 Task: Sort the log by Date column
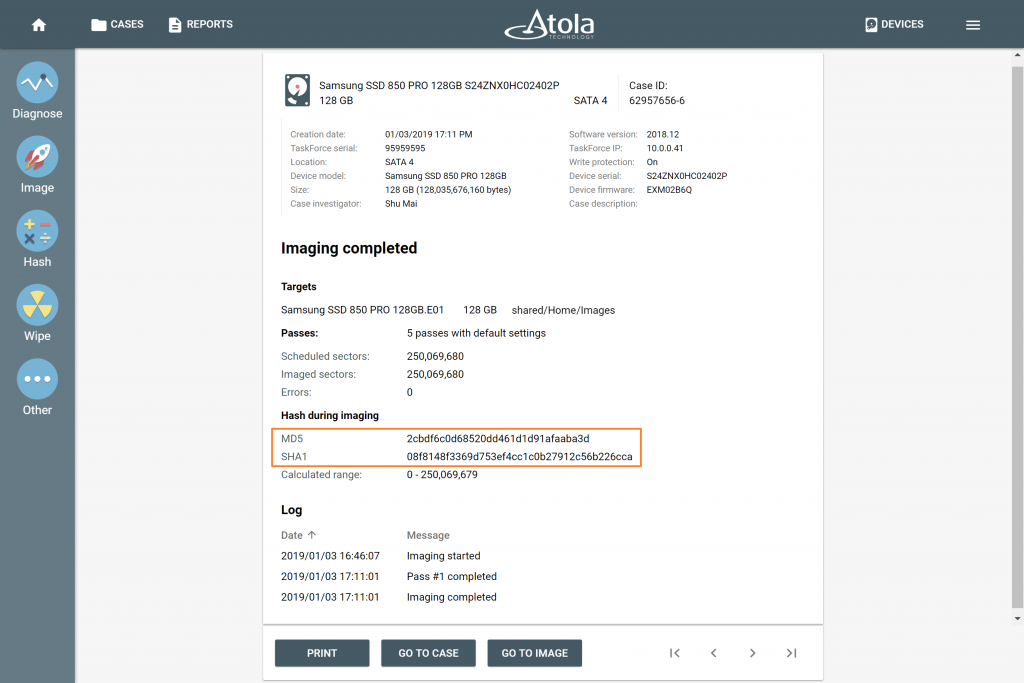298,535
